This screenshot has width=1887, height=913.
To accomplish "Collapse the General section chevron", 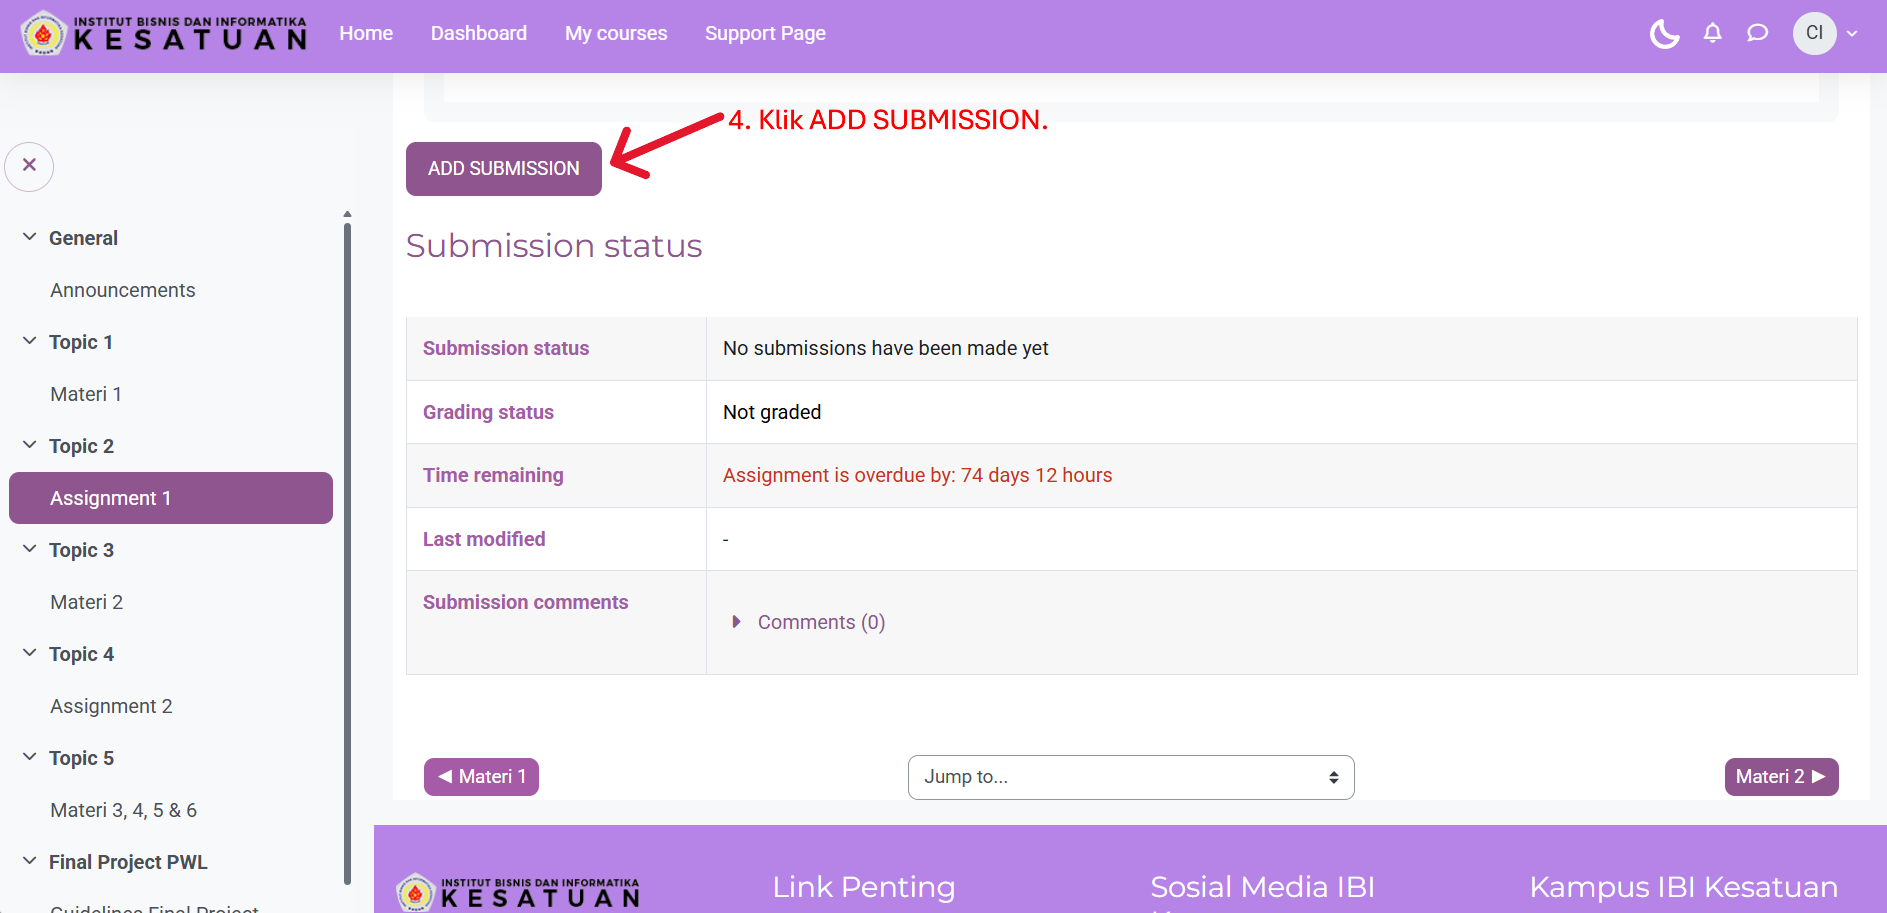I will click(x=30, y=237).
